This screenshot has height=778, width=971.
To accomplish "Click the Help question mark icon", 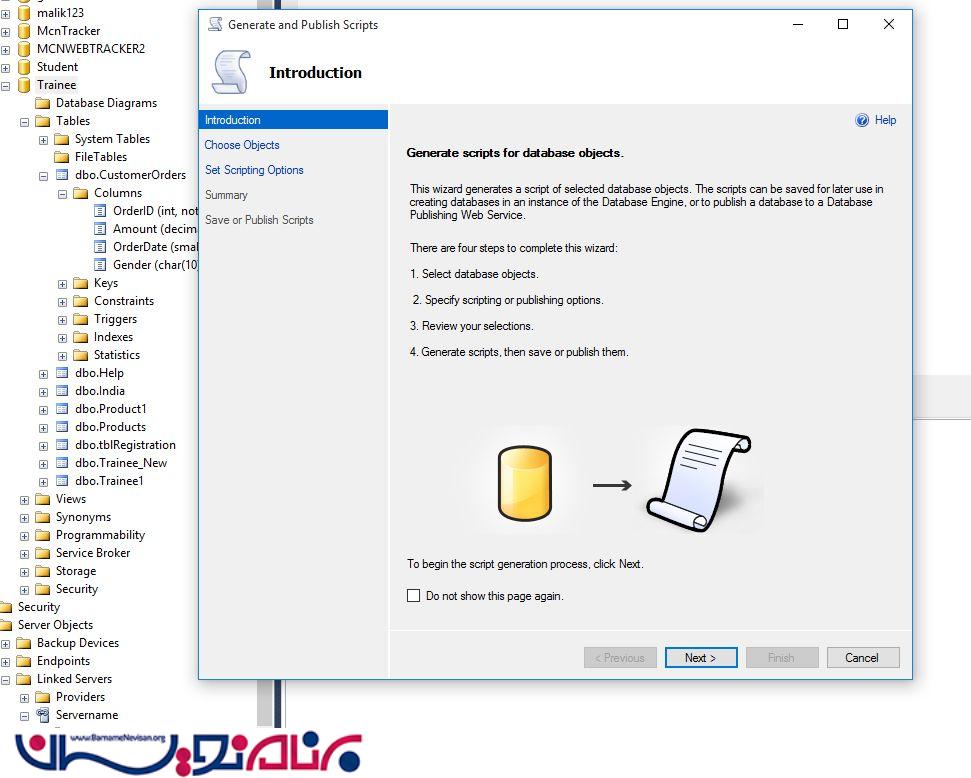I will click(x=862, y=120).
